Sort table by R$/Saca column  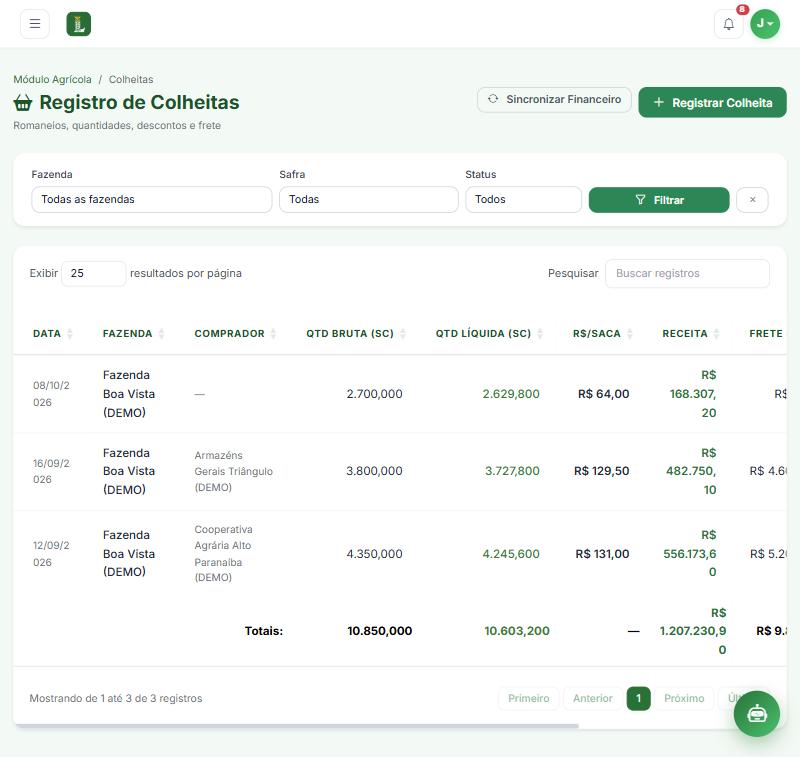pos(603,334)
